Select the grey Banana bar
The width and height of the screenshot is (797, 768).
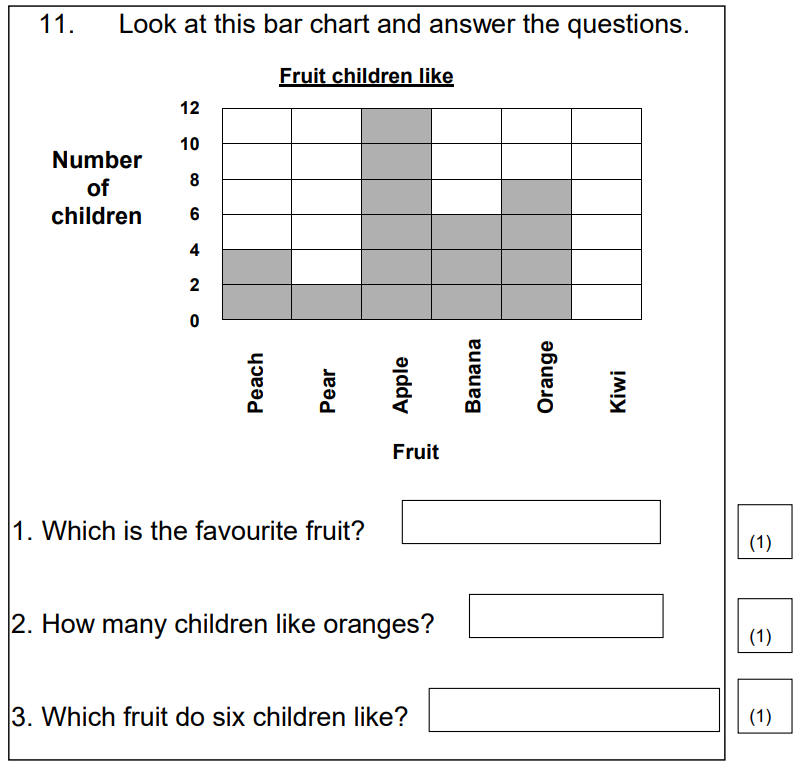coord(467,266)
